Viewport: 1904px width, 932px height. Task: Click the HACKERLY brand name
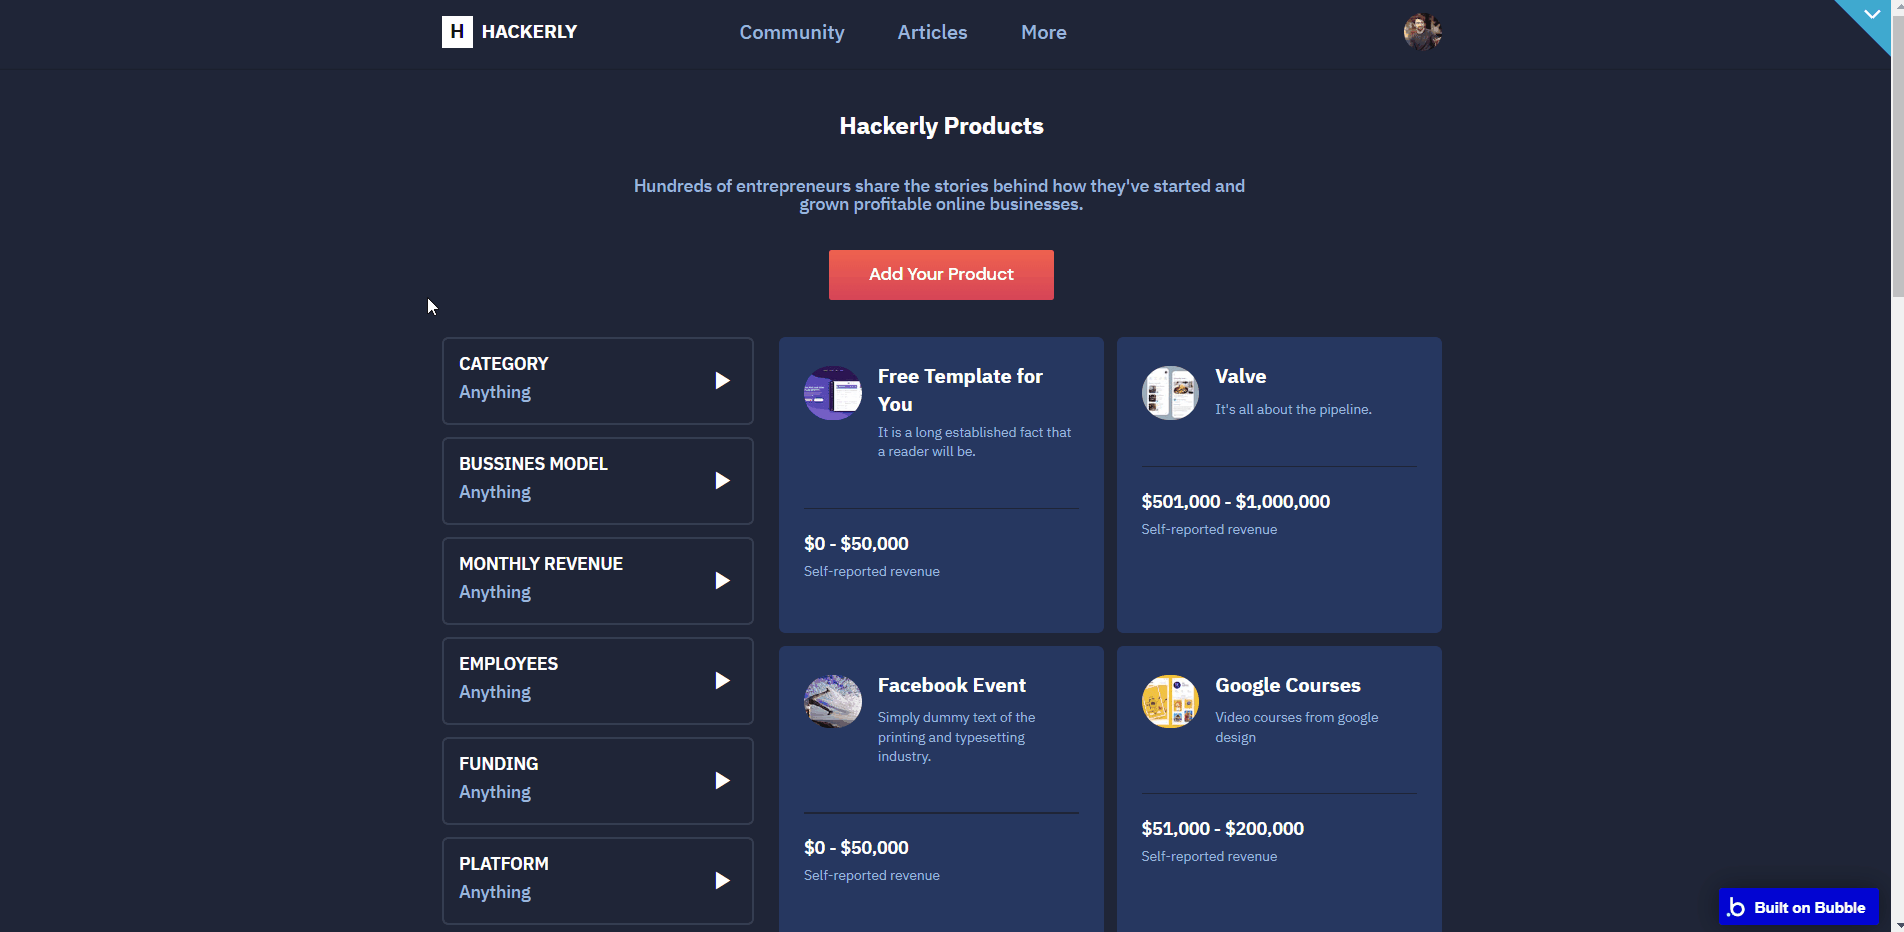point(529,32)
